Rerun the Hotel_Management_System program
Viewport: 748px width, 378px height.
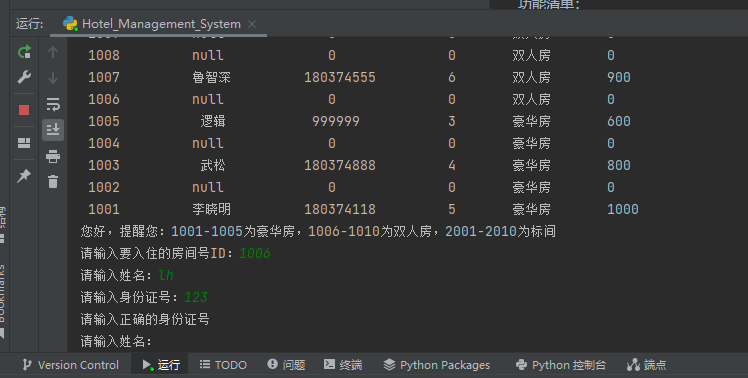tap(24, 52)
